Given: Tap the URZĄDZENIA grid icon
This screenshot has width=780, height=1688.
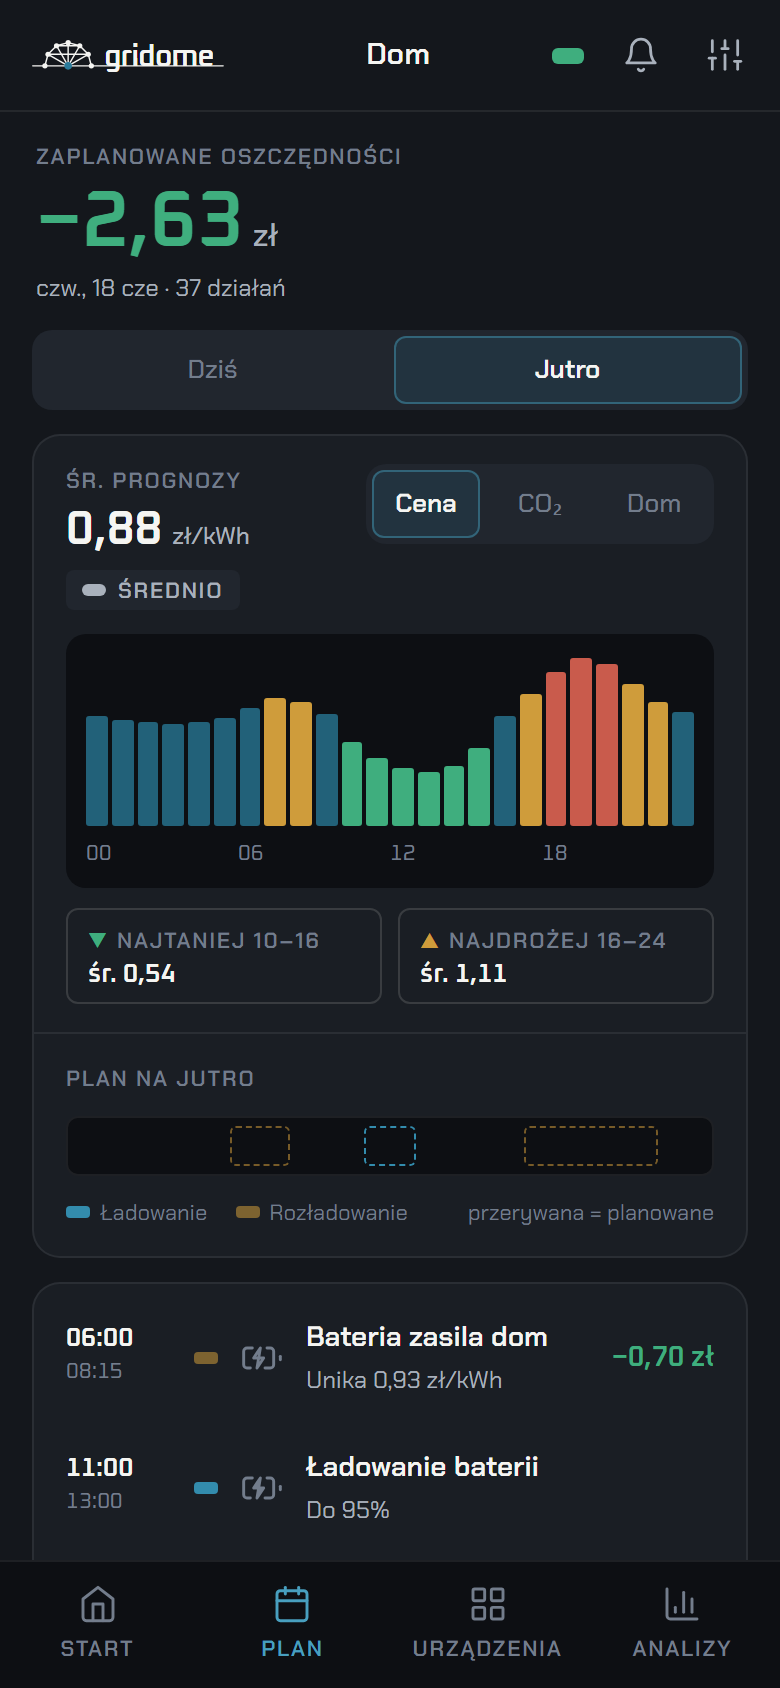Looking at the screenshot, I should [487, 1605].
